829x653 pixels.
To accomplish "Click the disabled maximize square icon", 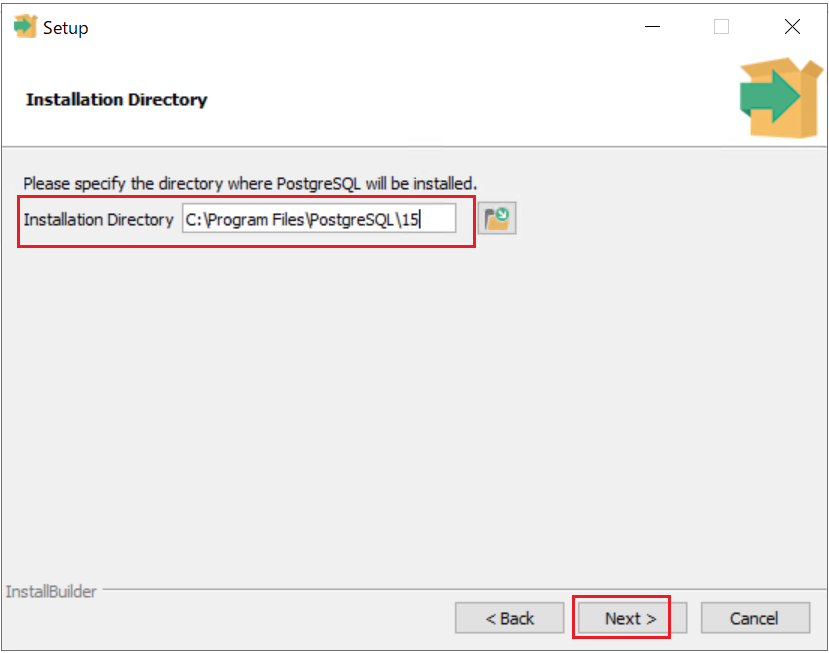I will [722, 26].
